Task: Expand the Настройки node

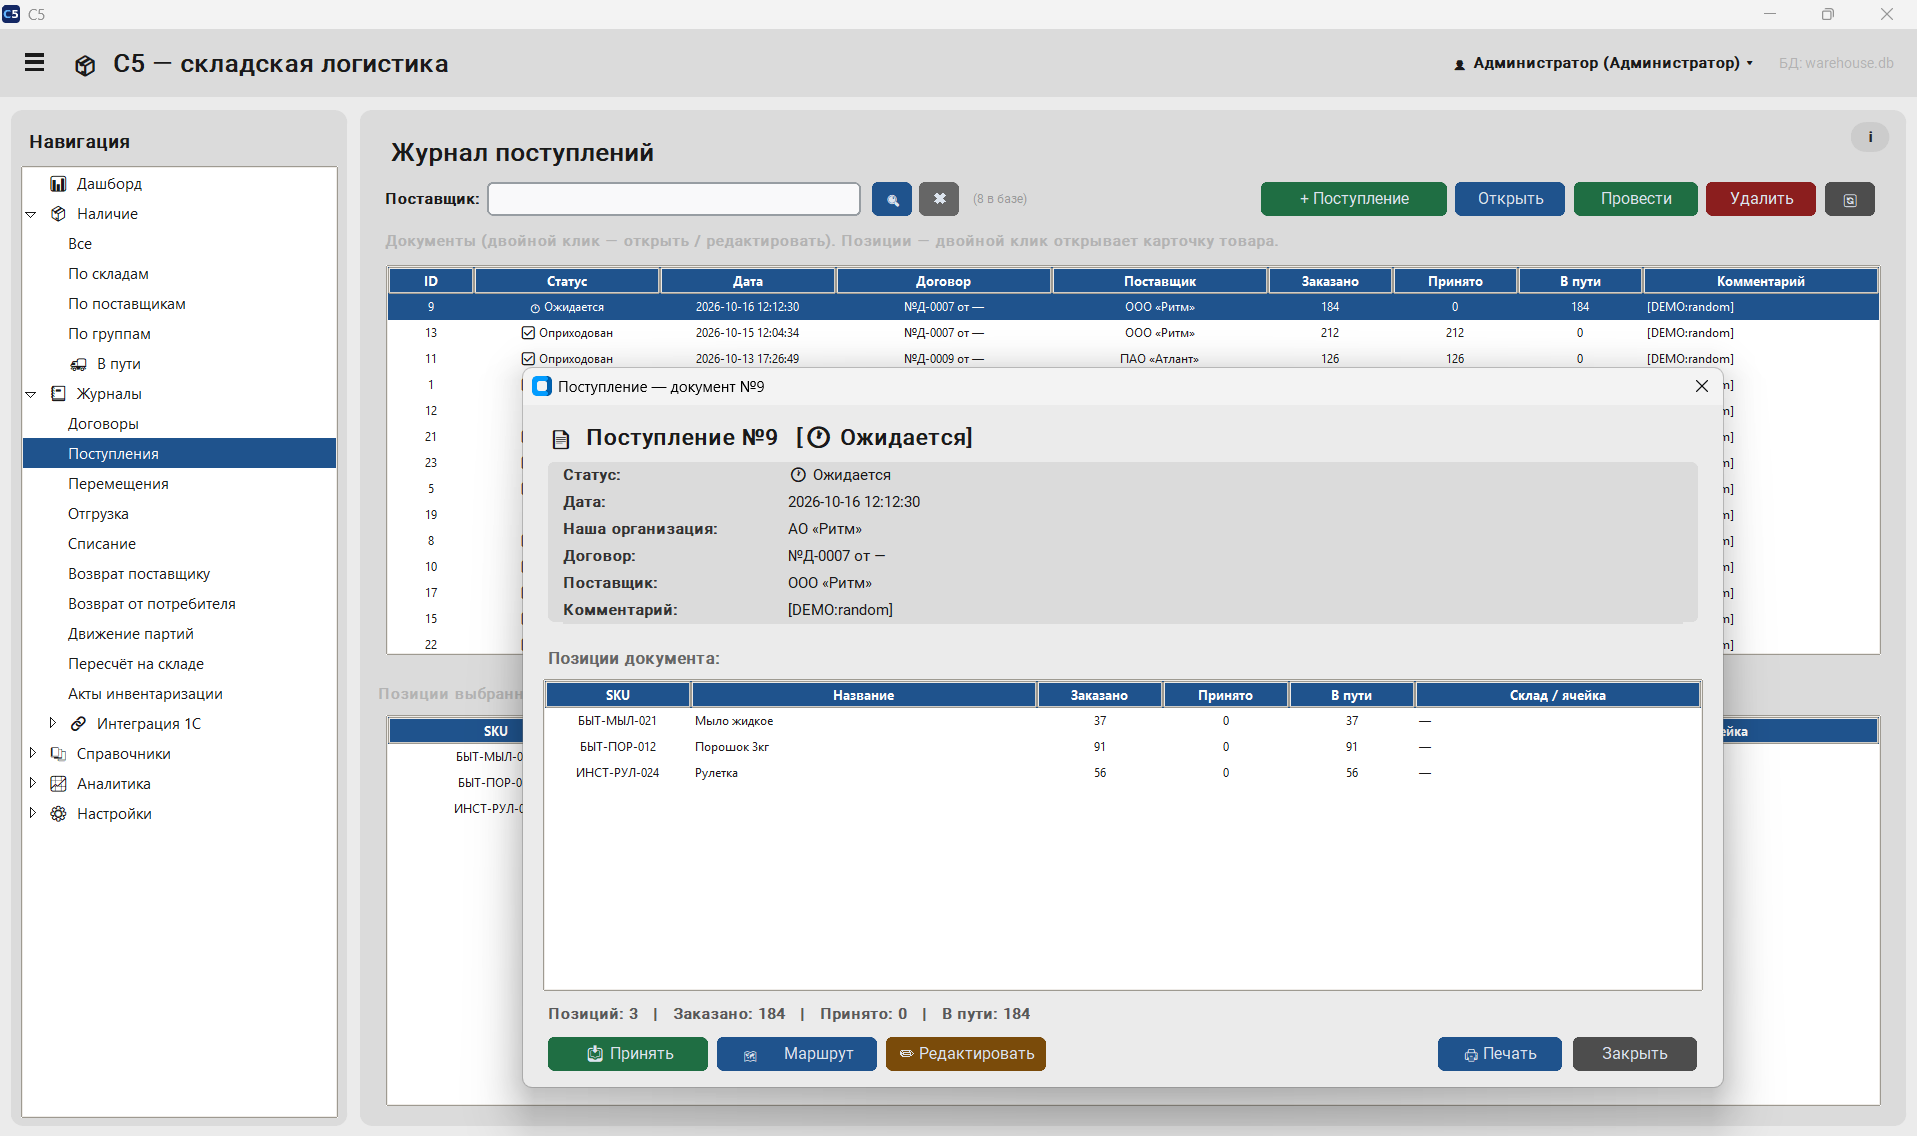Action: coord(32,813)
